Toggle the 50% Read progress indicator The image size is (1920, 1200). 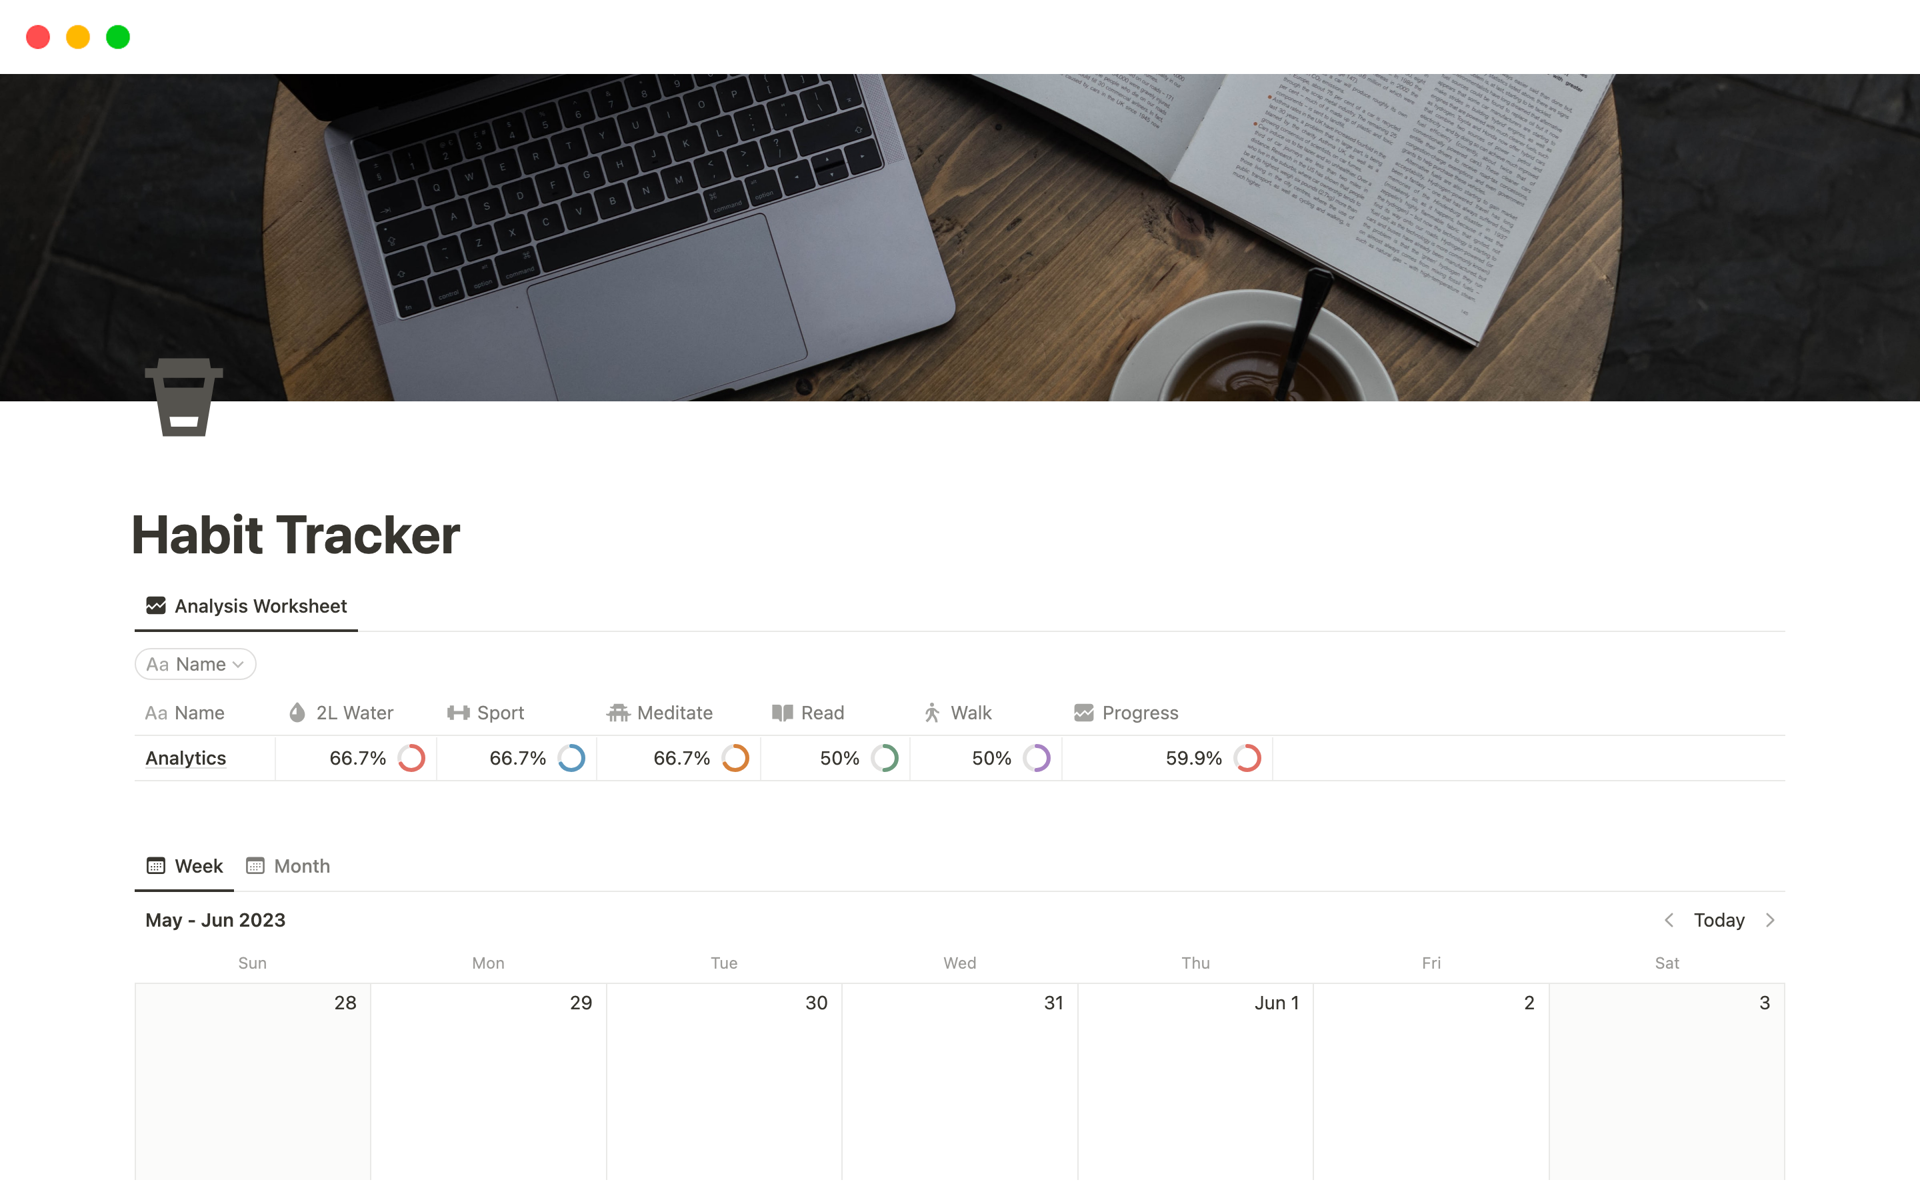point(892,758)
